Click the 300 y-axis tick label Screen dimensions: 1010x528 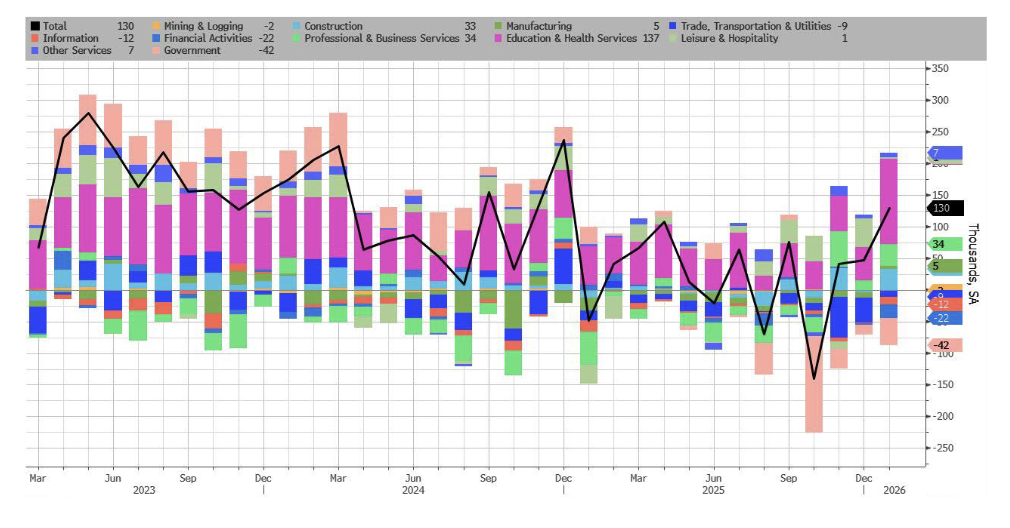(940, 100)
